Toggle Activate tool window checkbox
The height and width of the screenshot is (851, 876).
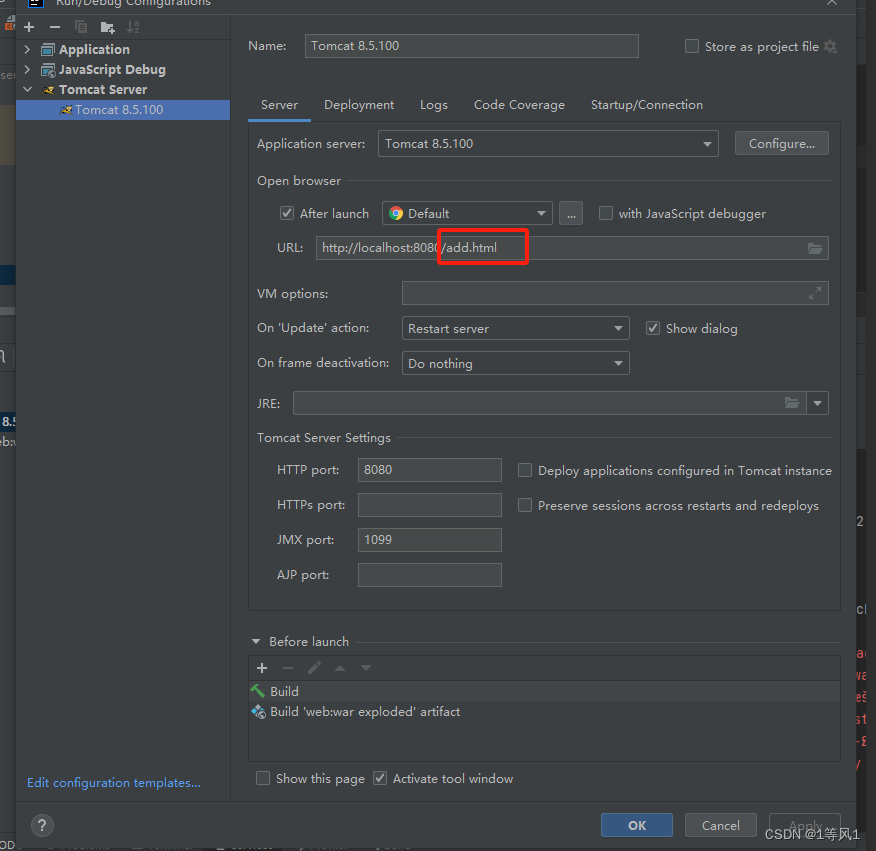pyautogui.click(x=380, y=778)
